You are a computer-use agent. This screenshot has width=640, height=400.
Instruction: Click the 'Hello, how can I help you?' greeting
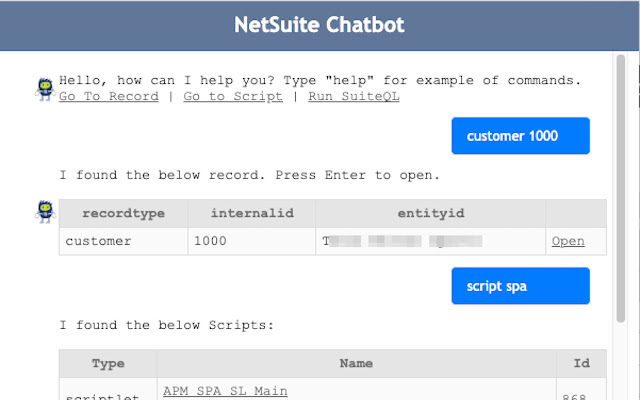click(320, 80)
